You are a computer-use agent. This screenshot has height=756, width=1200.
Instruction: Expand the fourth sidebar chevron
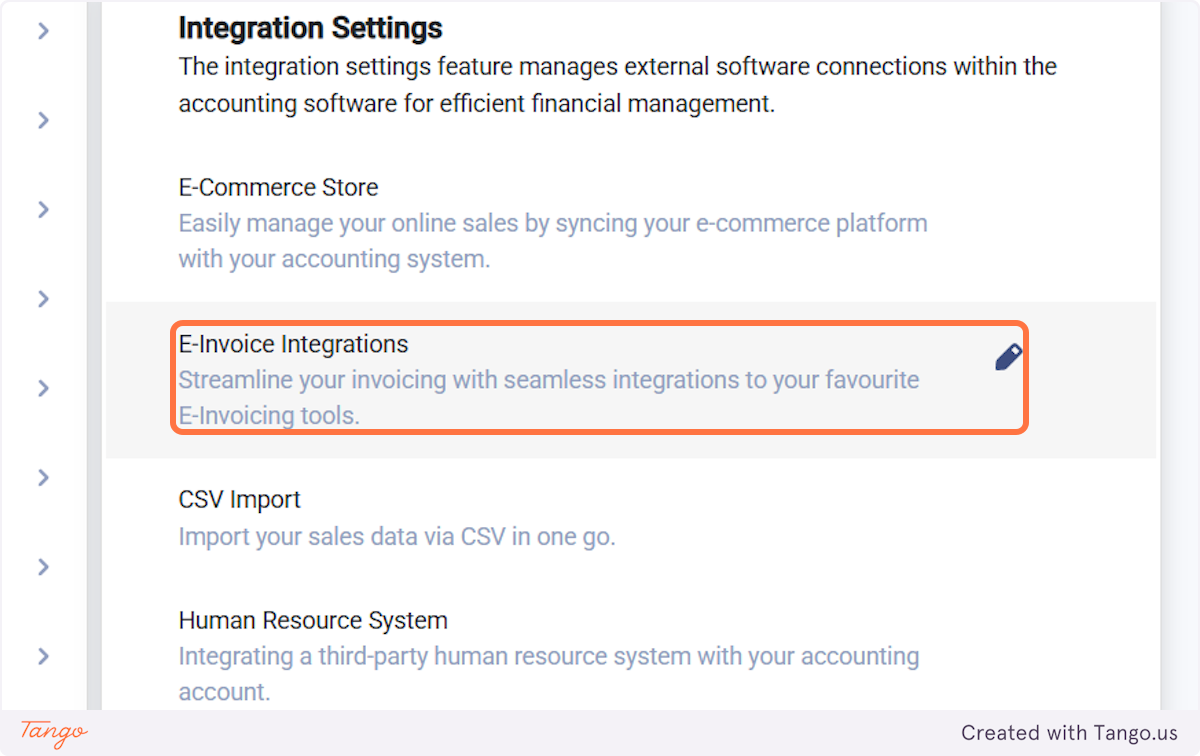click(x=42, y=298)
